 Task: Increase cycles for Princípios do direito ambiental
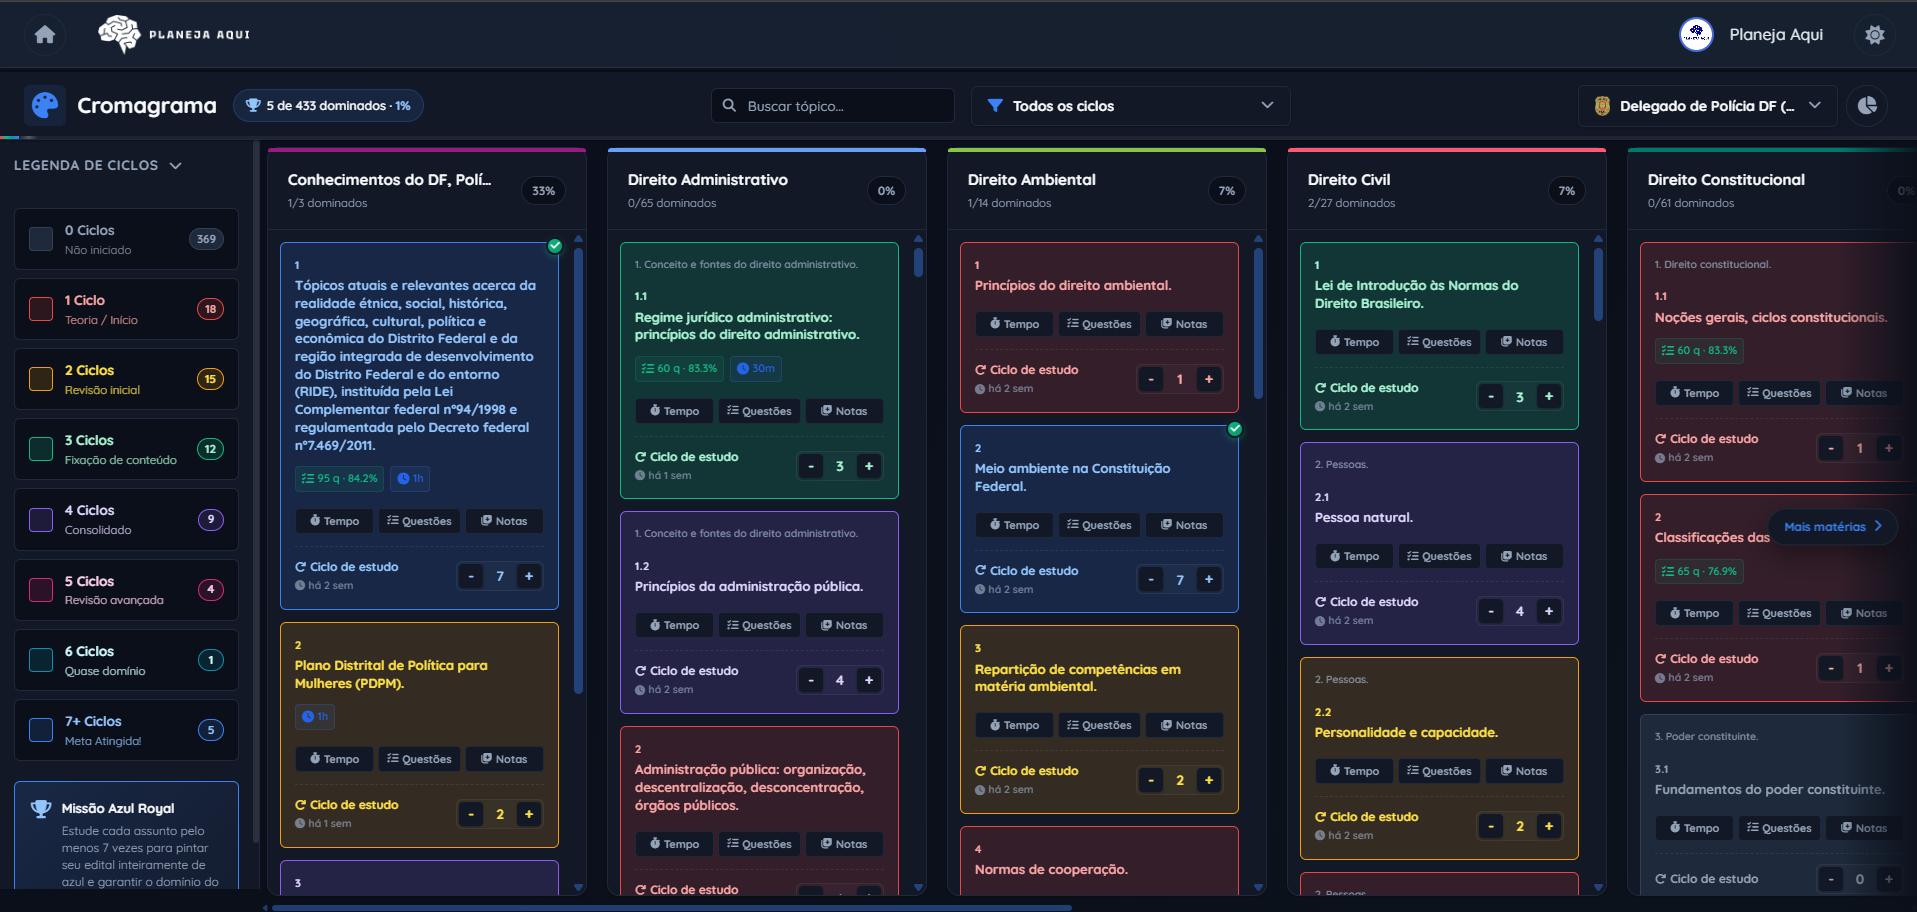(1209, 379)
